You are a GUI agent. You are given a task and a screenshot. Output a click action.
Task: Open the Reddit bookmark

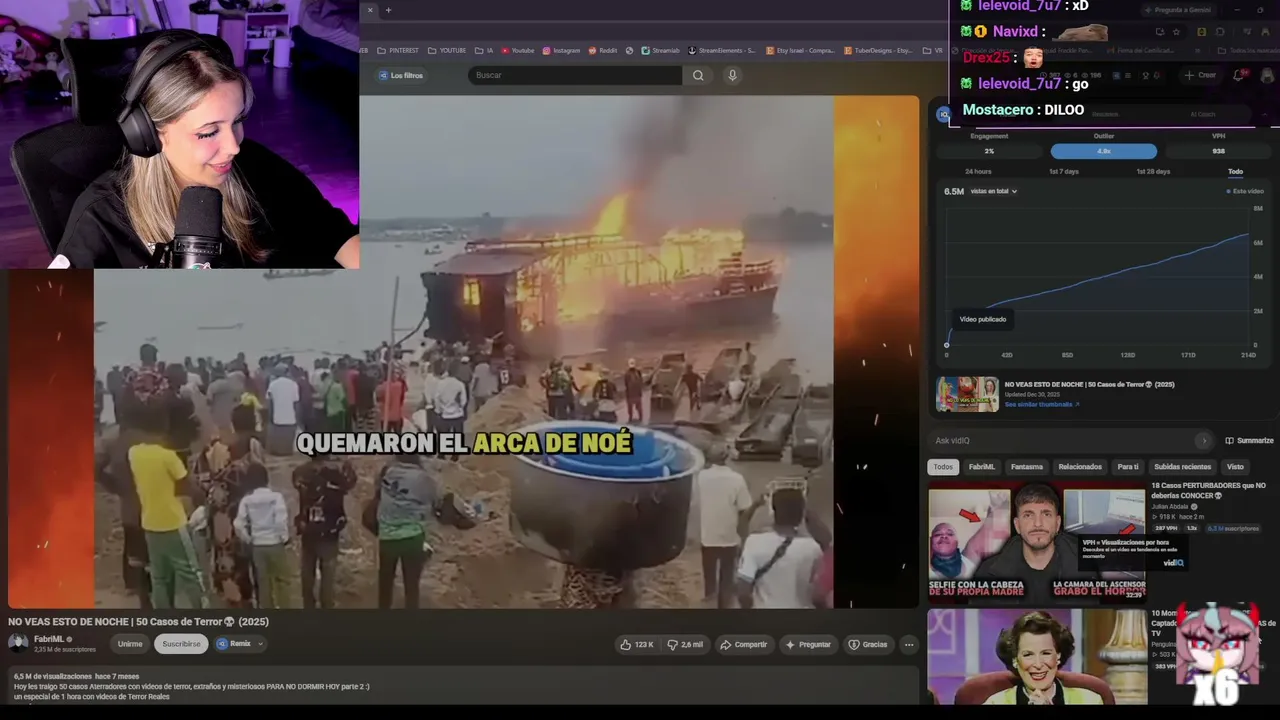click(x=603, y=50)
